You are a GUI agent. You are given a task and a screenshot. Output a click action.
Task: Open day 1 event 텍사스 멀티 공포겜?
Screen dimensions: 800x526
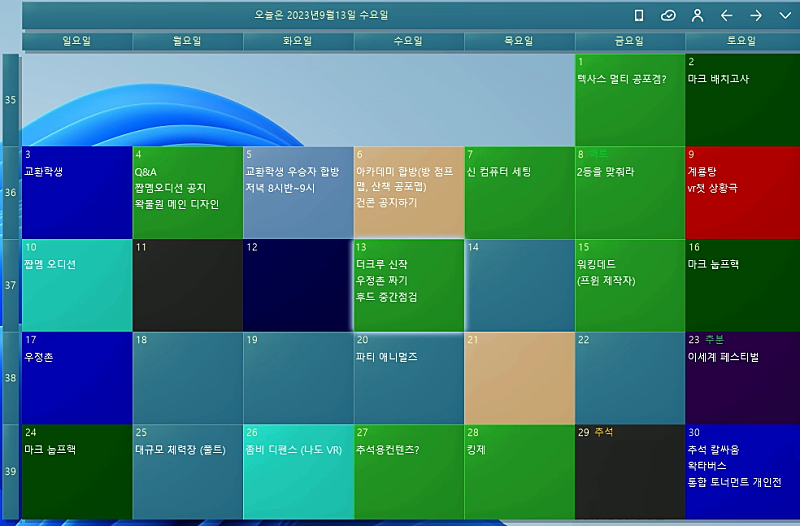tap(621, 79)
